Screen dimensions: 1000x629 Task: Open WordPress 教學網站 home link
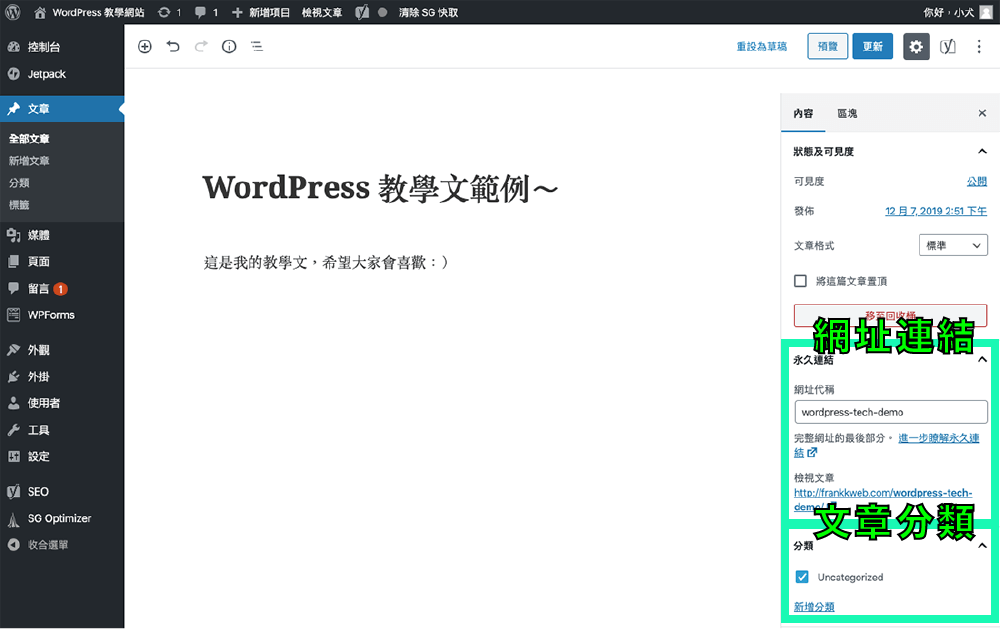coord(89,12)
